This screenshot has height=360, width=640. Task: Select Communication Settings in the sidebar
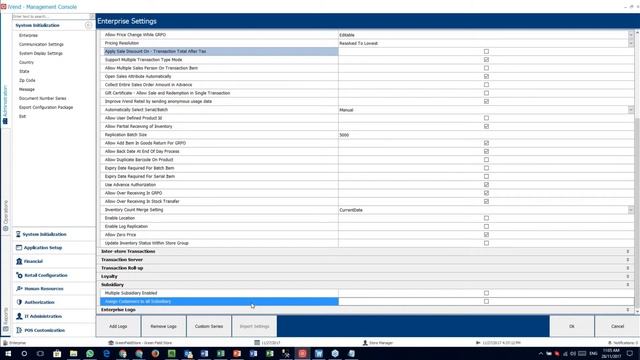tap(41, 44)
